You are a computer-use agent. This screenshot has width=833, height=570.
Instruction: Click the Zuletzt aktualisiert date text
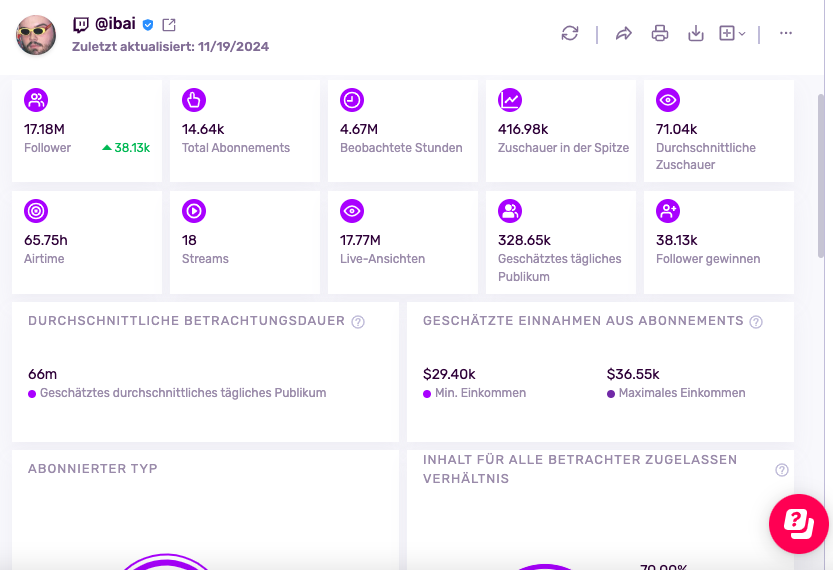[170, 47]
